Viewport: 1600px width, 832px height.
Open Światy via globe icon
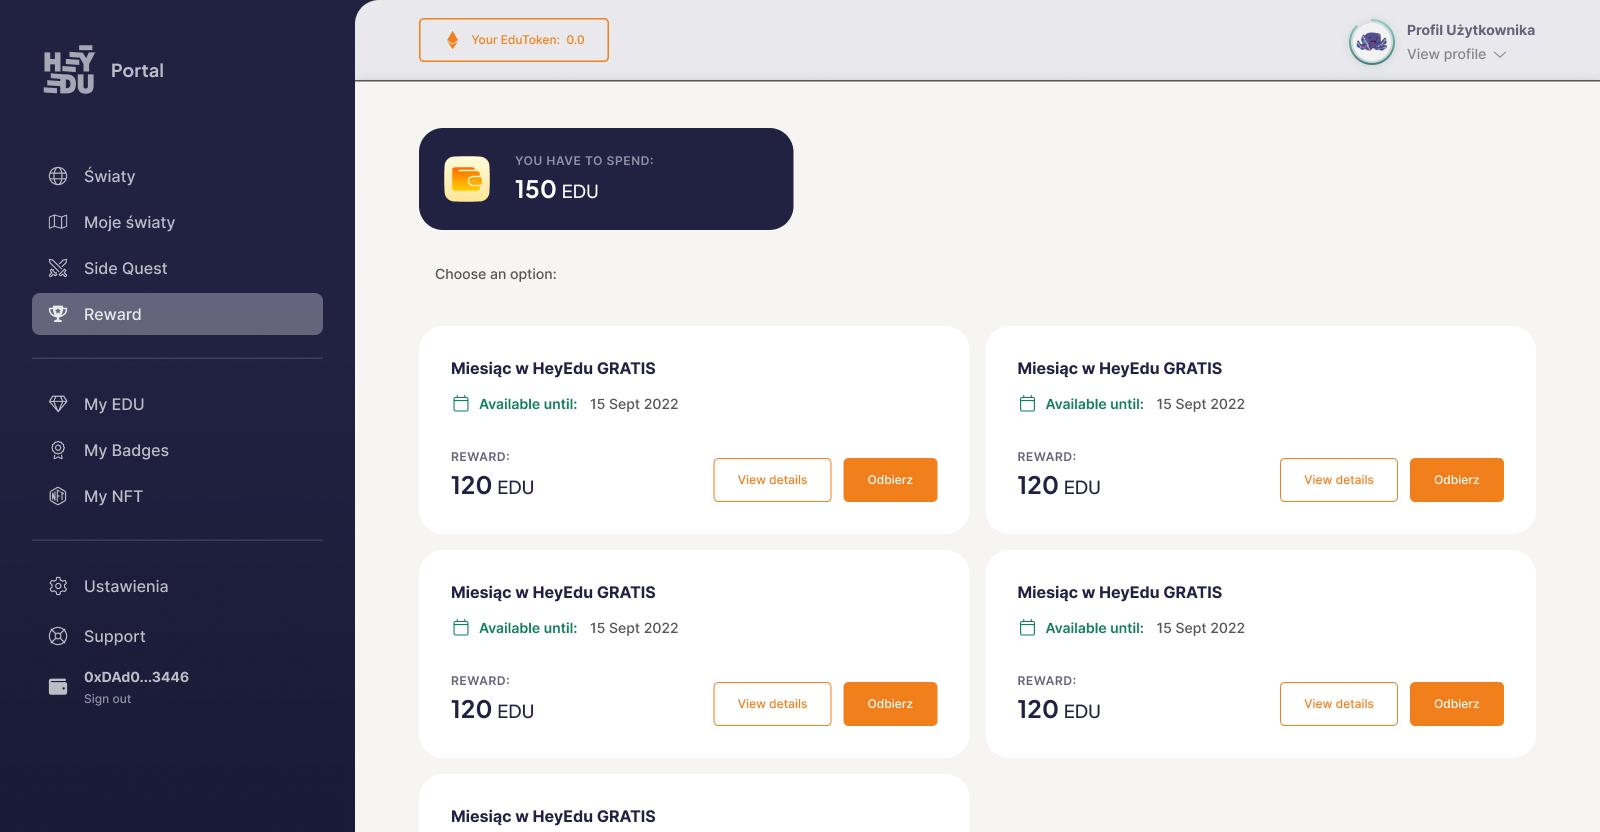point(58,176)
